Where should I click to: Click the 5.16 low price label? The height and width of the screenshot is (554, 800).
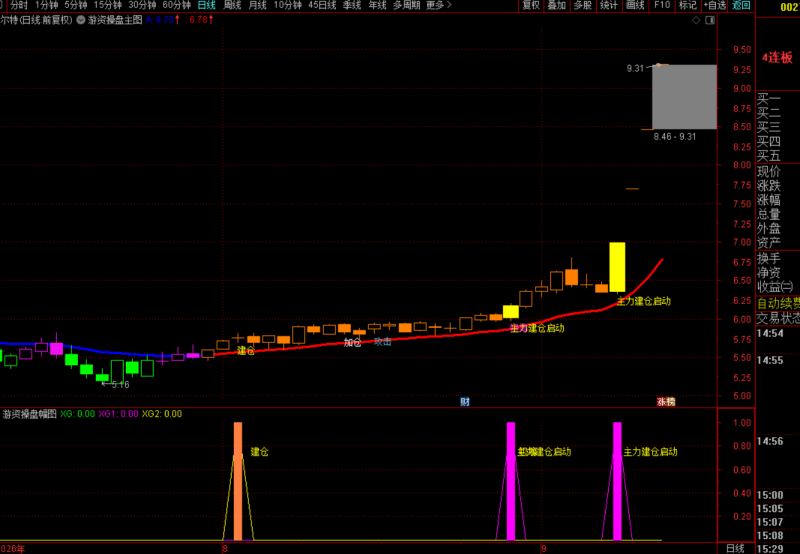click(x=120, y=385)
